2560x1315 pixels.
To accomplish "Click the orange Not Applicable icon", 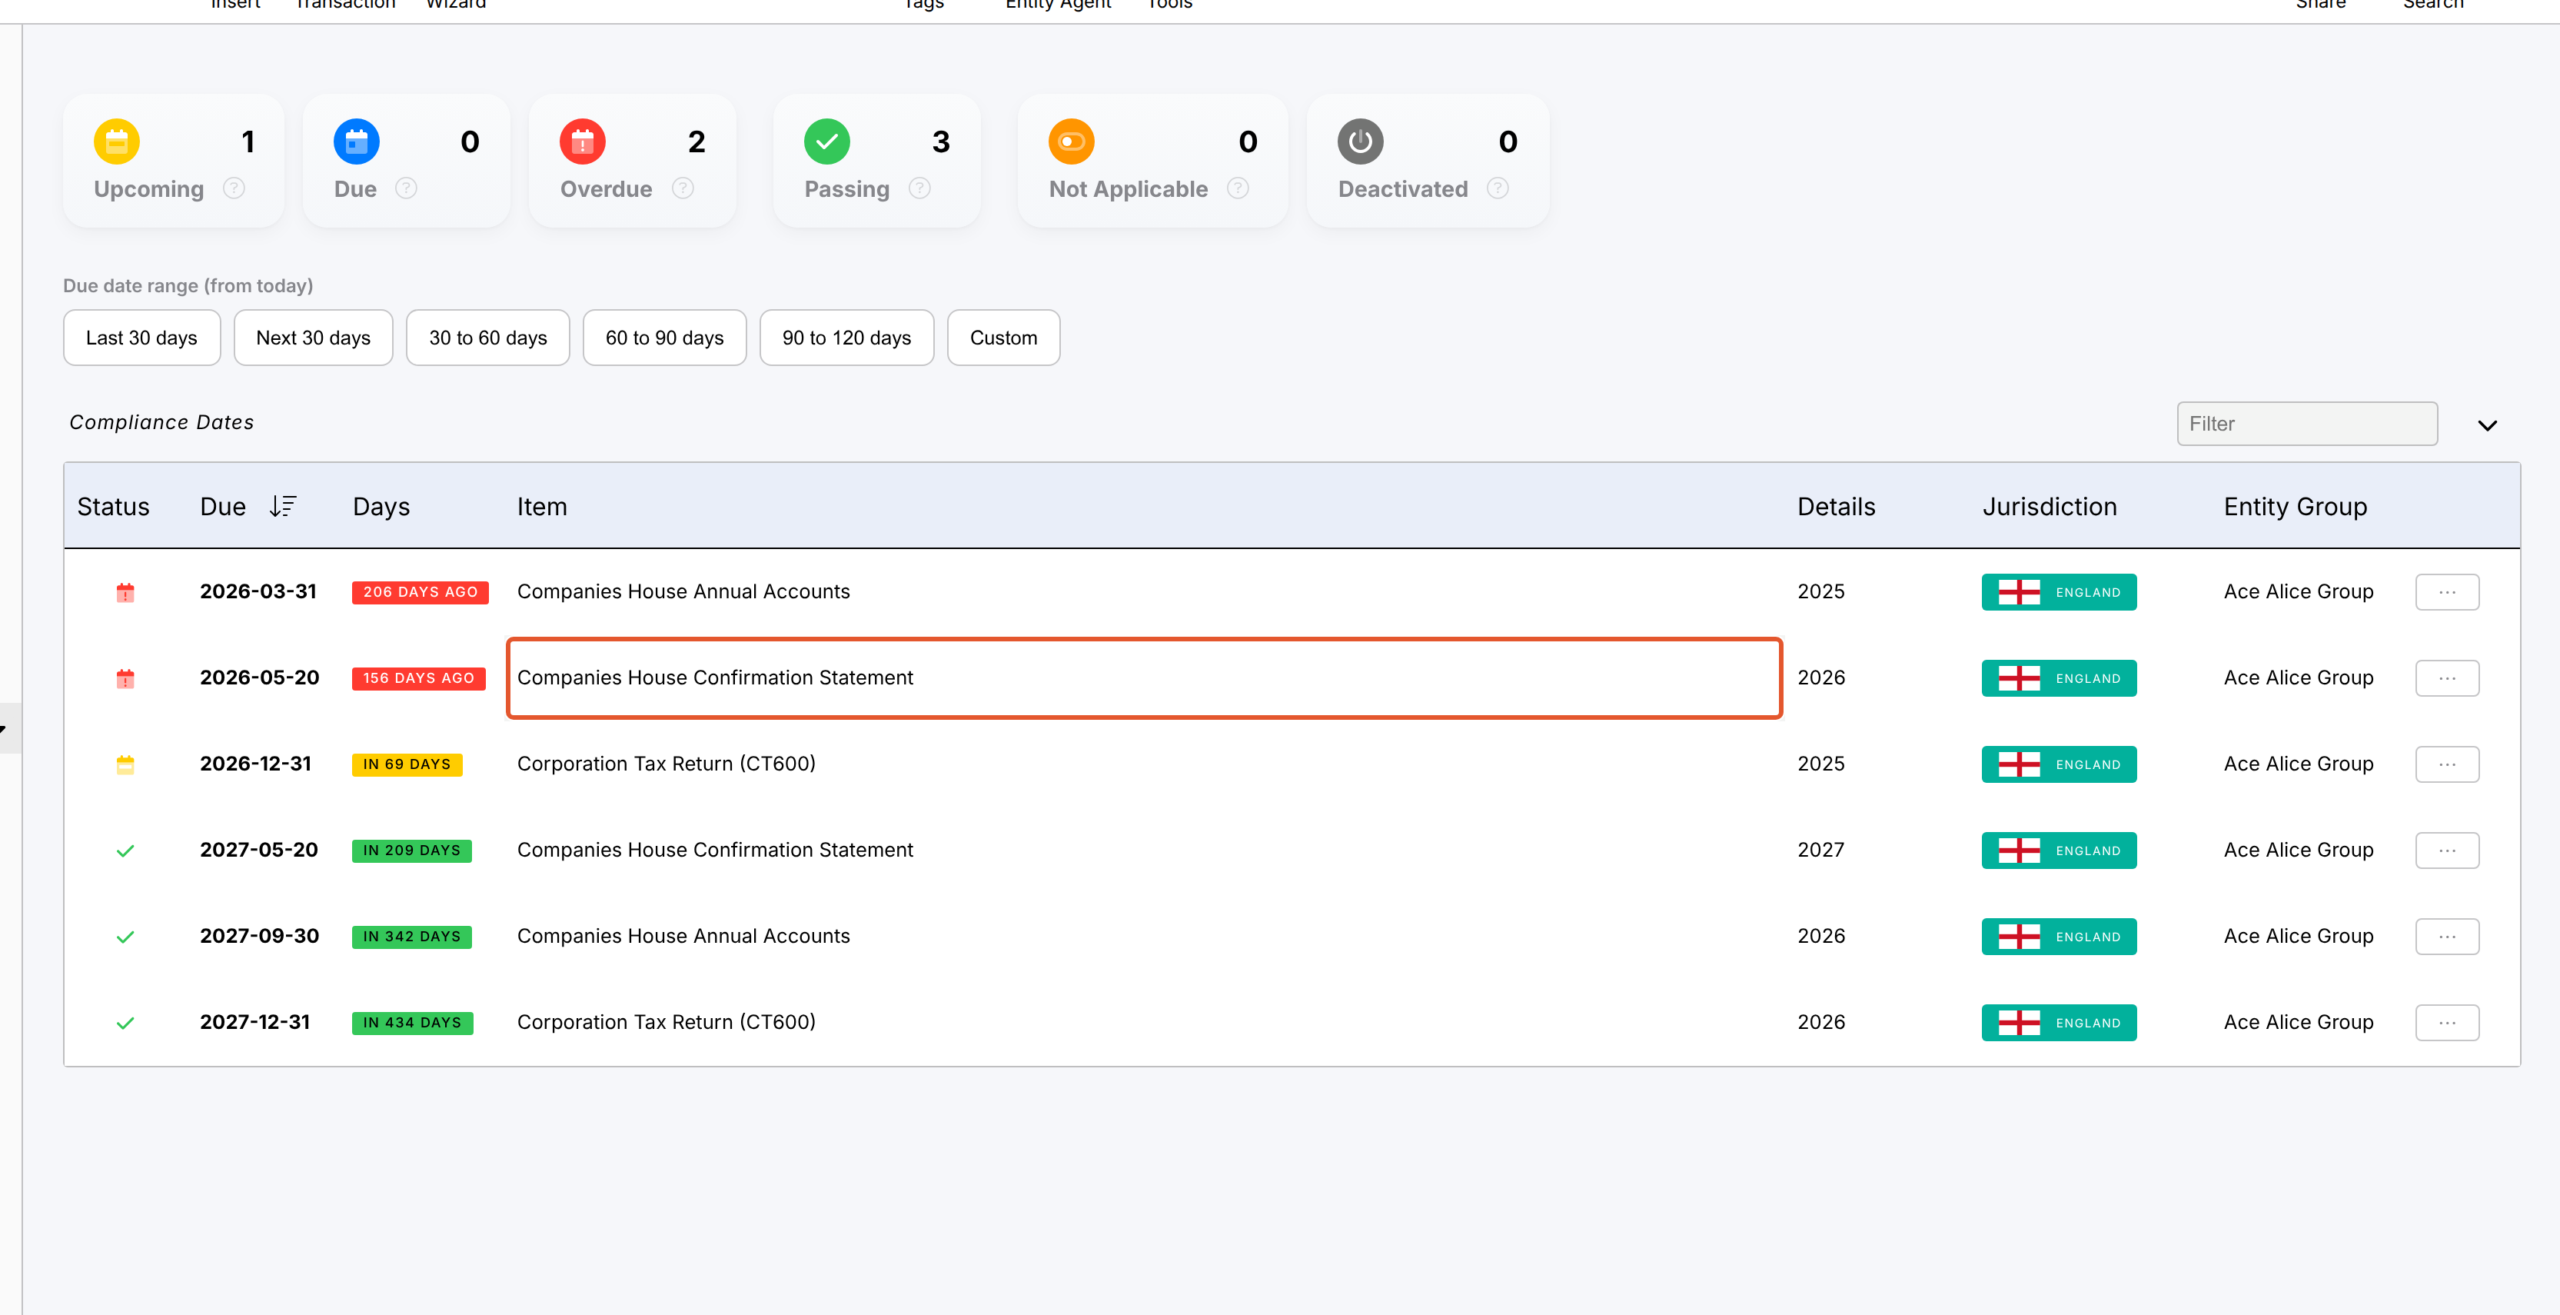I will pyautogui.click(x=1072, y=142).
